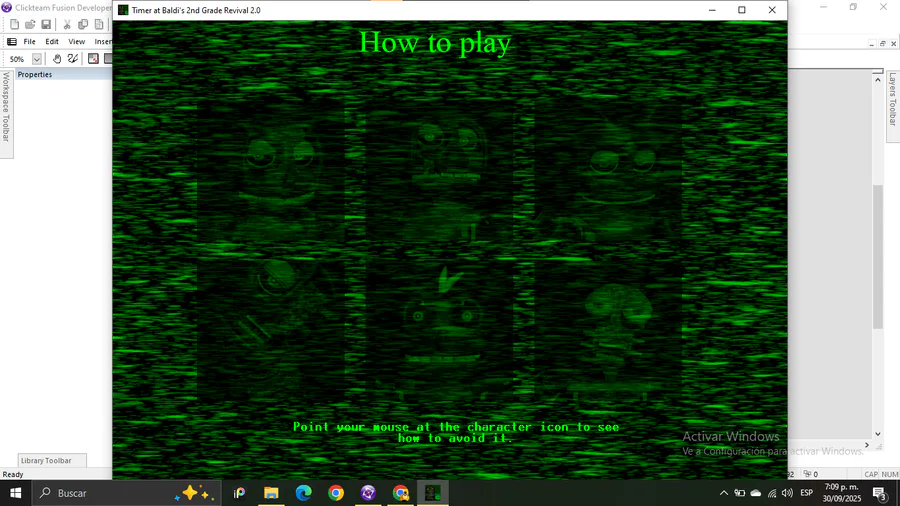
Task: Click the game window title bar icon
Action: [123, 10]
